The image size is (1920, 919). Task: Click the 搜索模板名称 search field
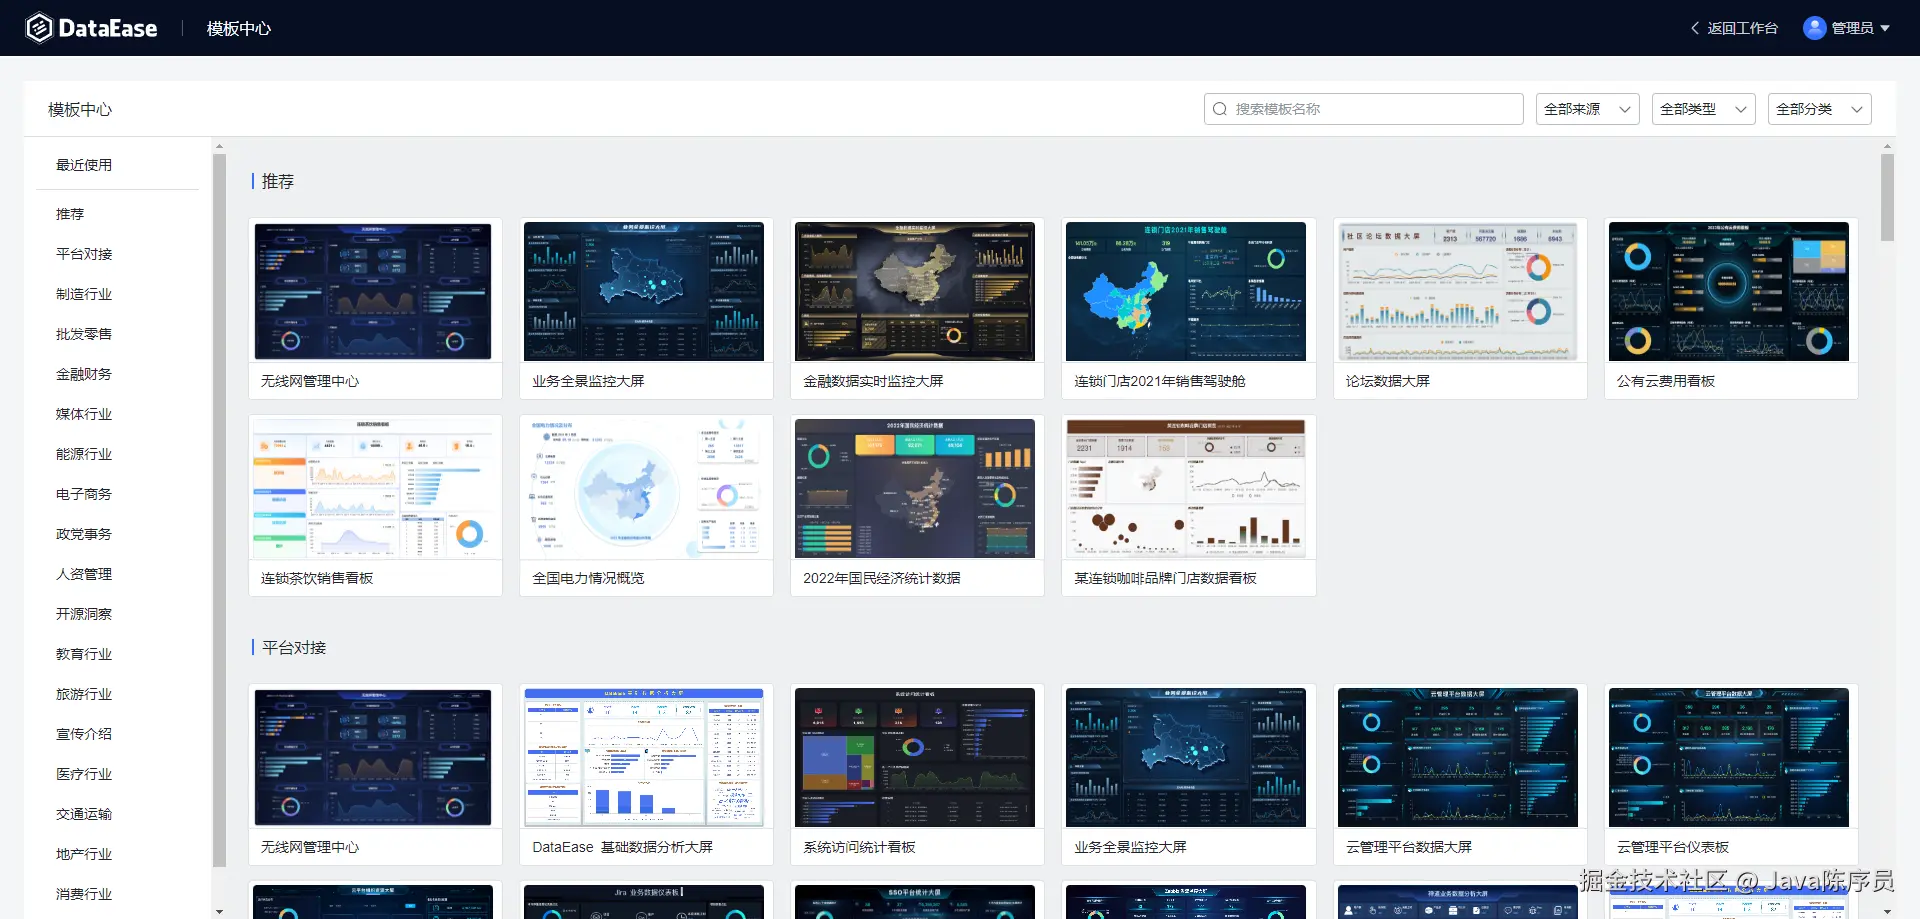tap(1363, 109)
